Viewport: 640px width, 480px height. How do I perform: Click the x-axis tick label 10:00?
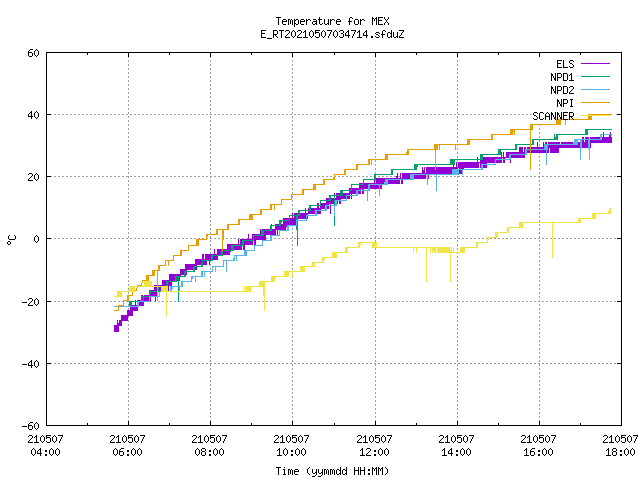click(x=291, y=452)
